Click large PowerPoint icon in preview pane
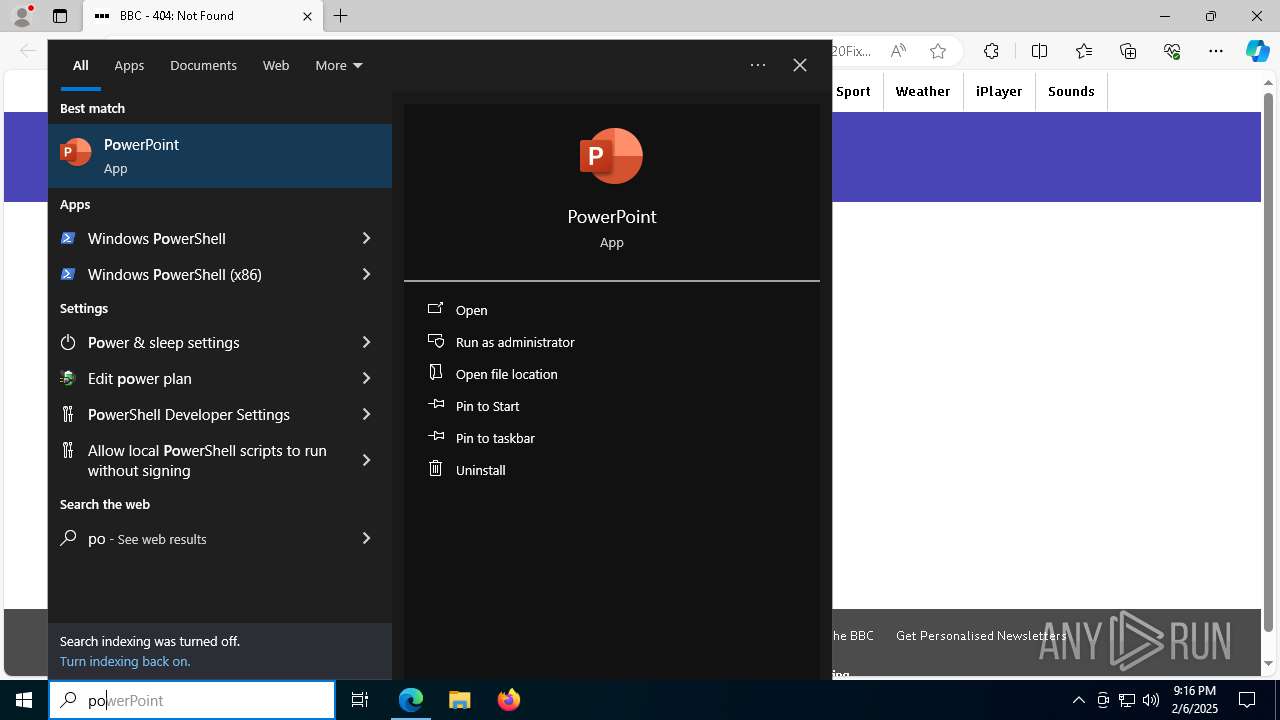 pos(611,156)
